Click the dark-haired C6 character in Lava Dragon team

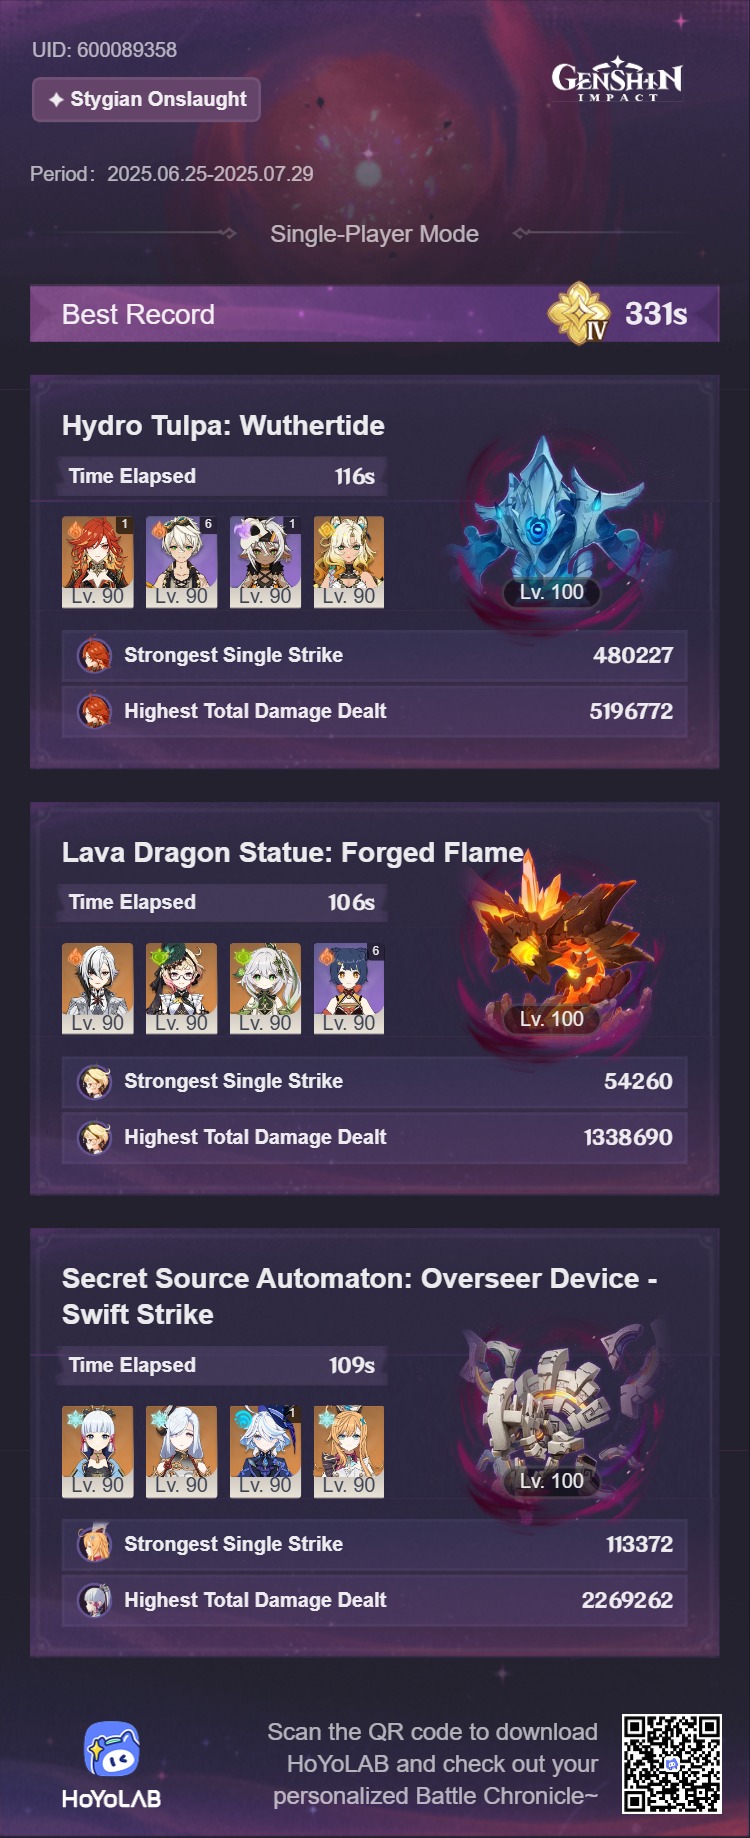coord(349,988)
